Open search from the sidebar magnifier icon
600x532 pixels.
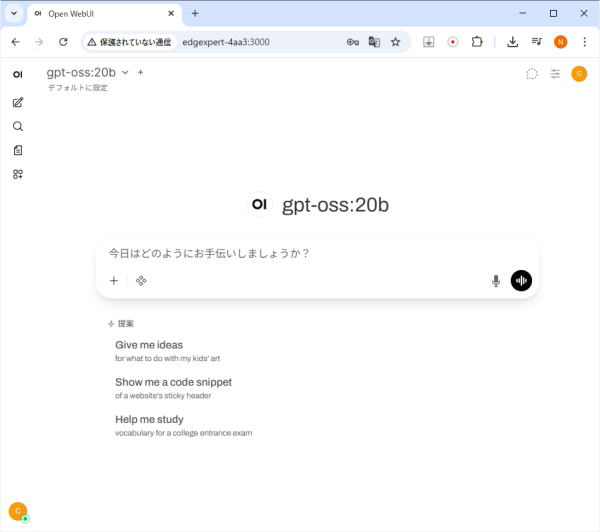(x=18, y=127)
